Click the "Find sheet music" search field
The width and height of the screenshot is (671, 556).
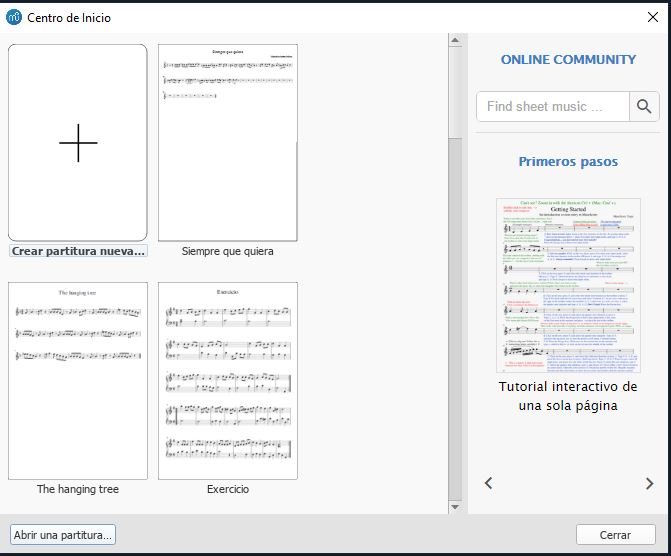click(552, 106)
